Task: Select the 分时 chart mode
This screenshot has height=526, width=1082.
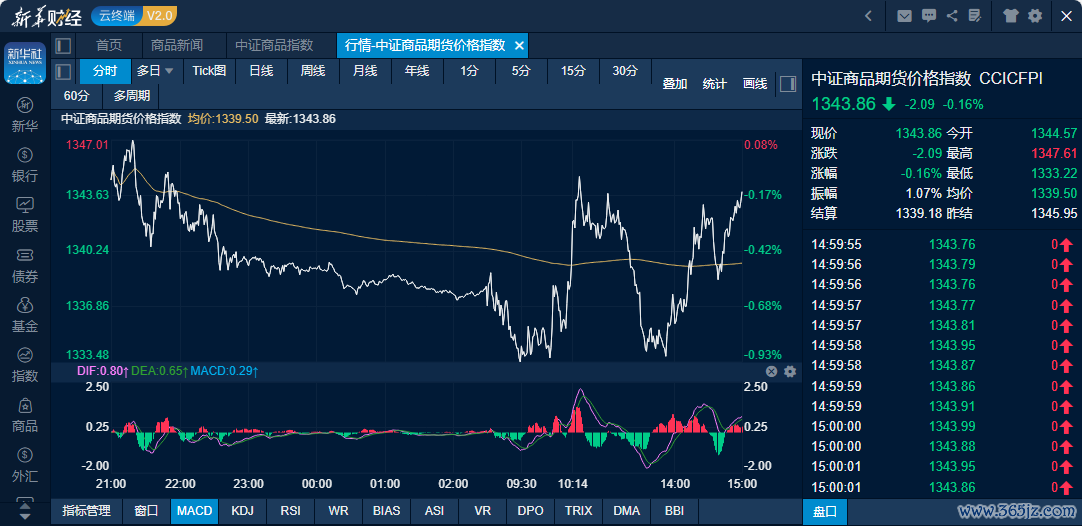Action: (x=106, y=70)
